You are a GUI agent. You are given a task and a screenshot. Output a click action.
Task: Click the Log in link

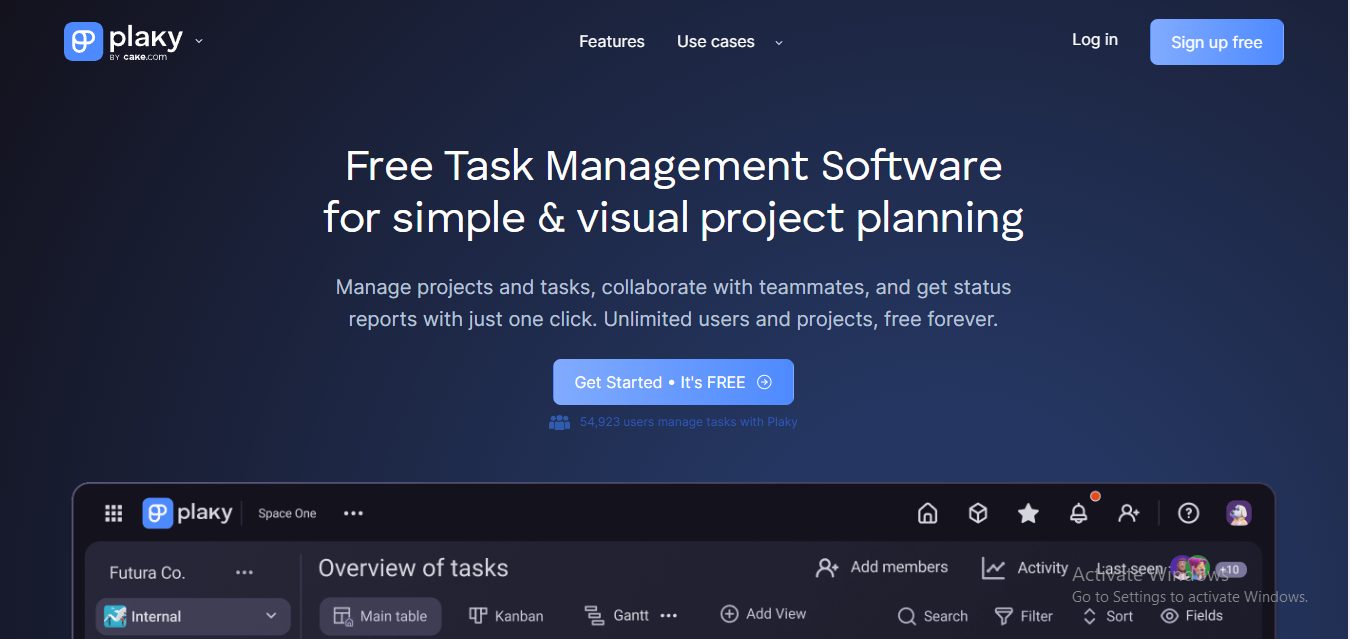[x=1095, y=40]
